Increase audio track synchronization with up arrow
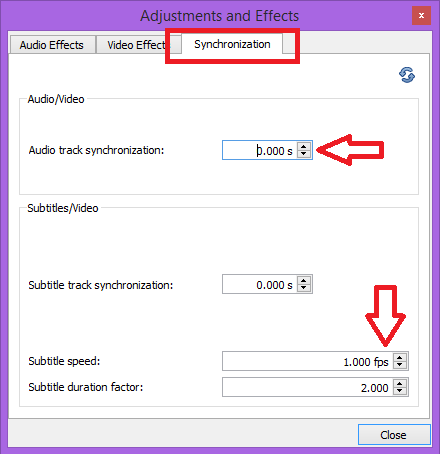 tap(304, 146)
